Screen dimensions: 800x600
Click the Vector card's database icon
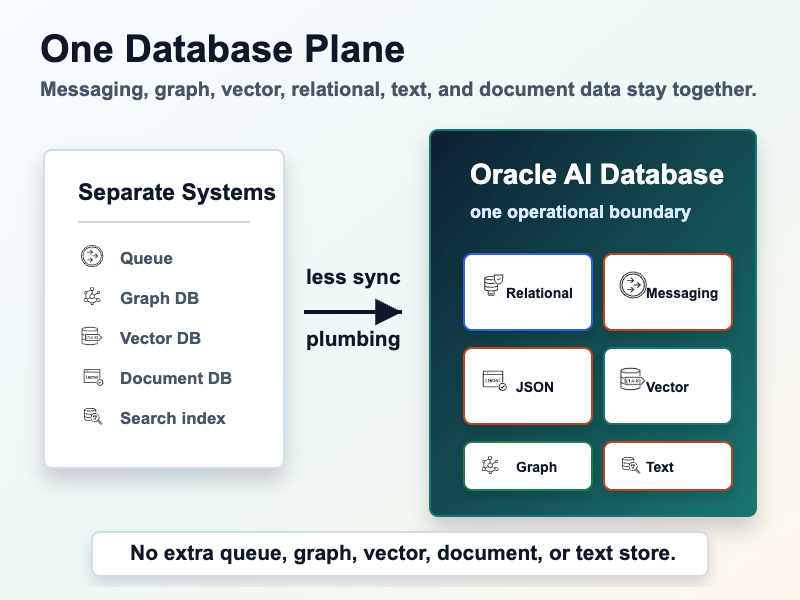632,379
